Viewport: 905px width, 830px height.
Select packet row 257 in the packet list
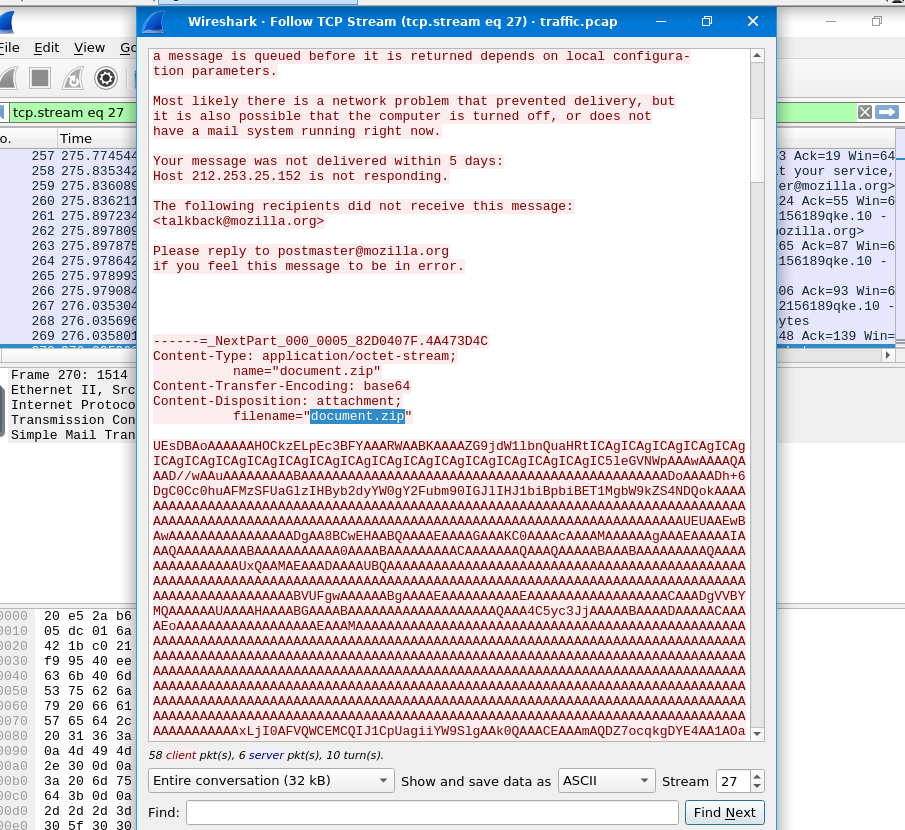pyautogui.click(x=68, y=156)
